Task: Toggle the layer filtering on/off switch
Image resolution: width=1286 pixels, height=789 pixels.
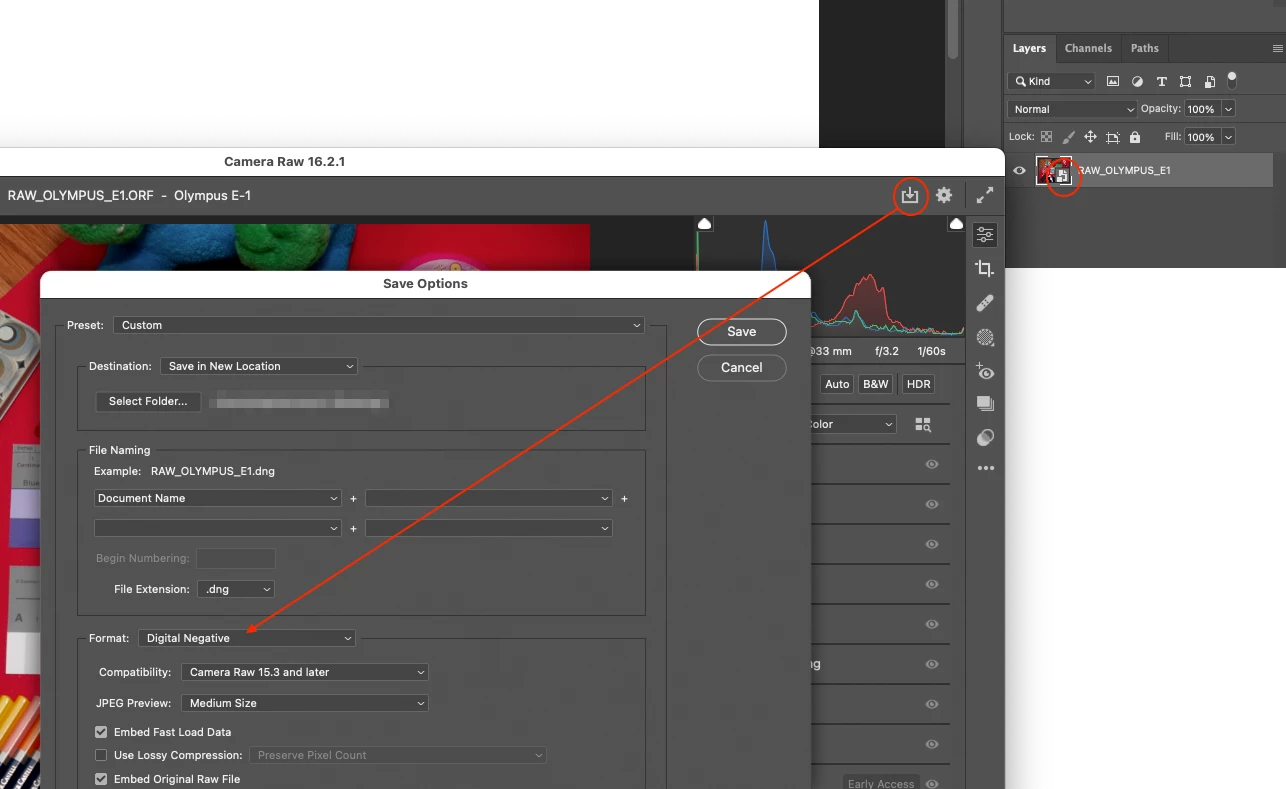Action: [1232, 79]
